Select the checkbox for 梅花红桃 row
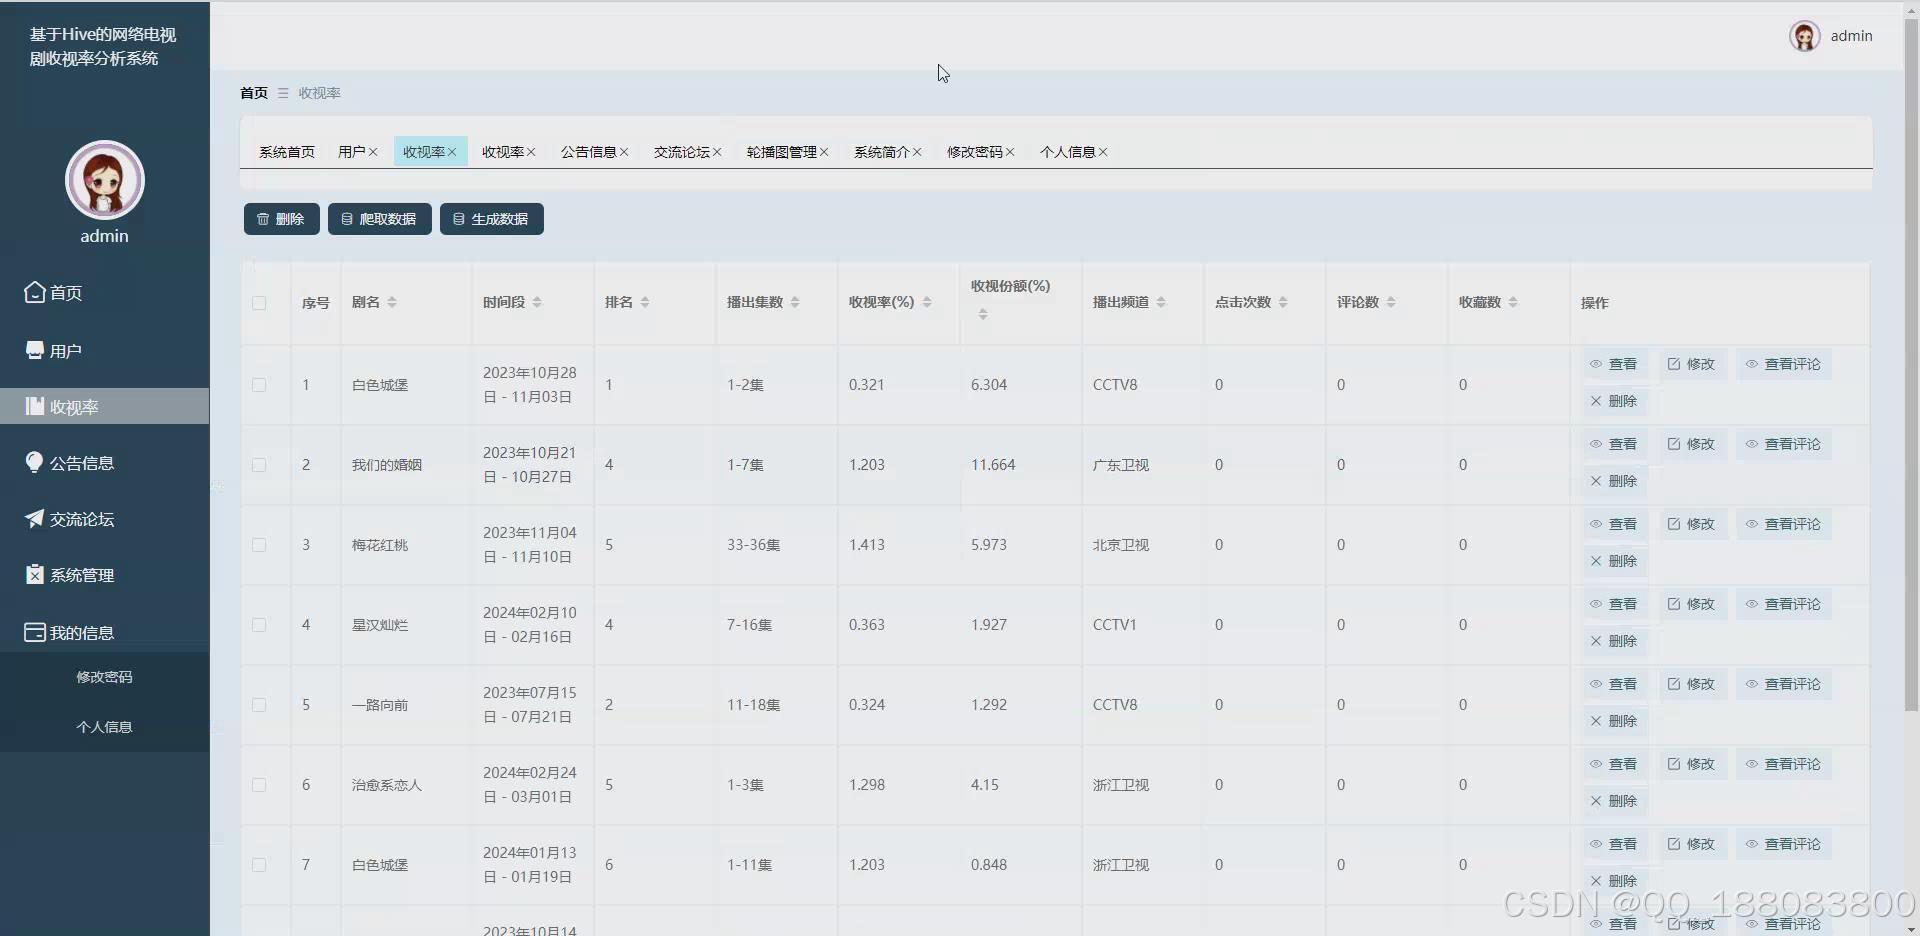This screenshot has height=936, width=1920. point(259,545)
